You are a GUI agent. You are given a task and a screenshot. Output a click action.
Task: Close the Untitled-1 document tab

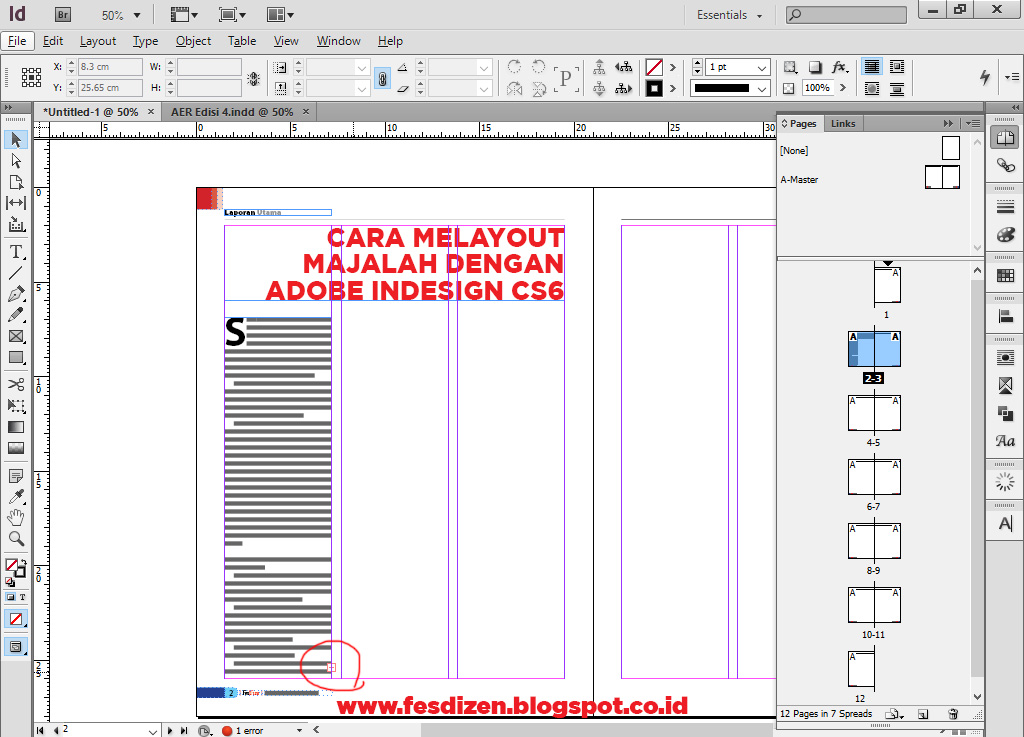coord(151,112)
